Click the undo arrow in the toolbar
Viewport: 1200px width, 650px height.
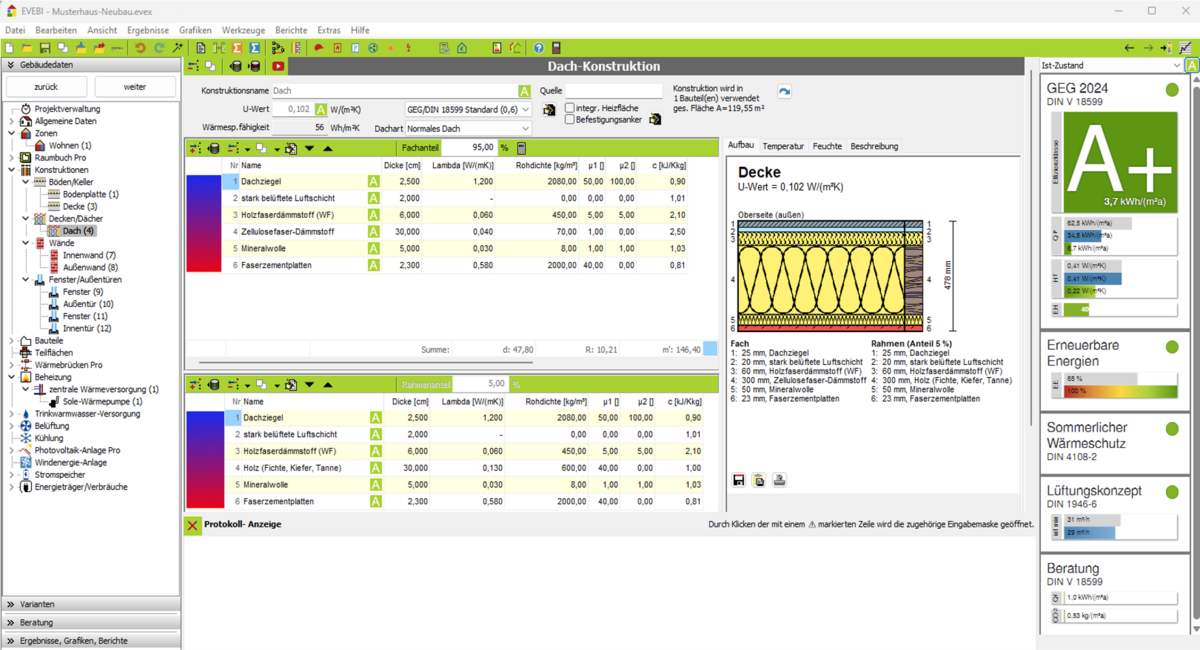[x=141, y=48]
